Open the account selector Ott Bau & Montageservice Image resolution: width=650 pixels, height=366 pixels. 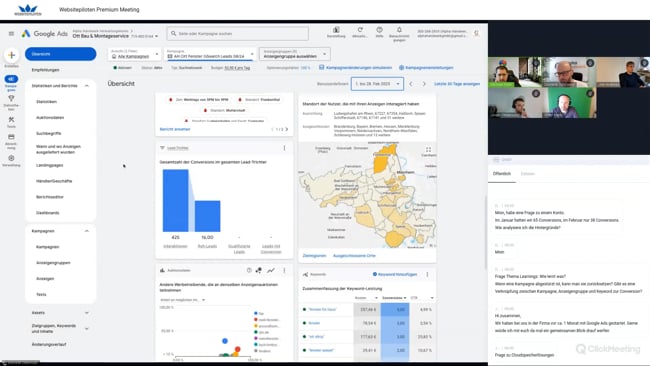[x=115, y=36]
